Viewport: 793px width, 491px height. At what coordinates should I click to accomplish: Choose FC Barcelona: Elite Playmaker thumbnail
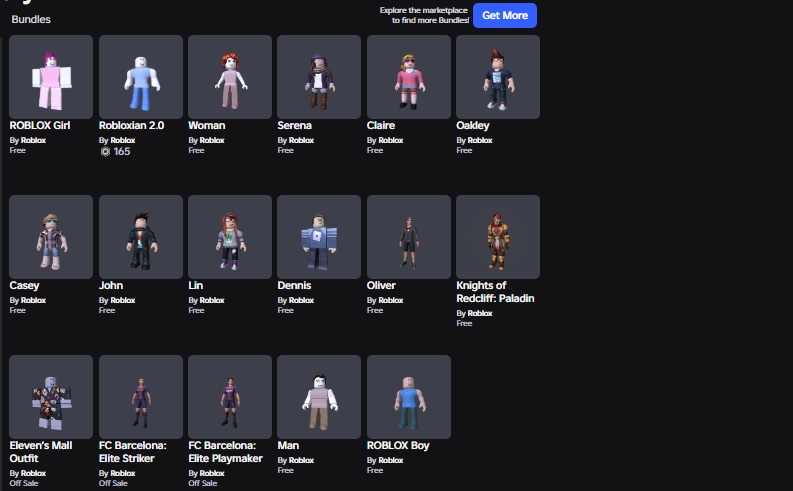pyautogui.click(x=230, y=397)
